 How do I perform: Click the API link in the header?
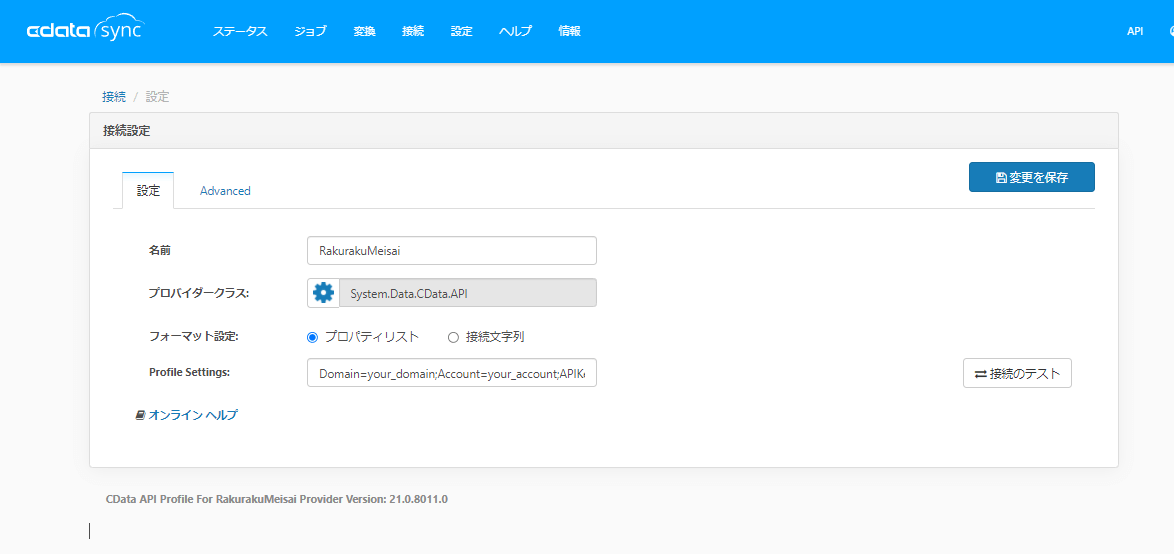pos(1135,31)
